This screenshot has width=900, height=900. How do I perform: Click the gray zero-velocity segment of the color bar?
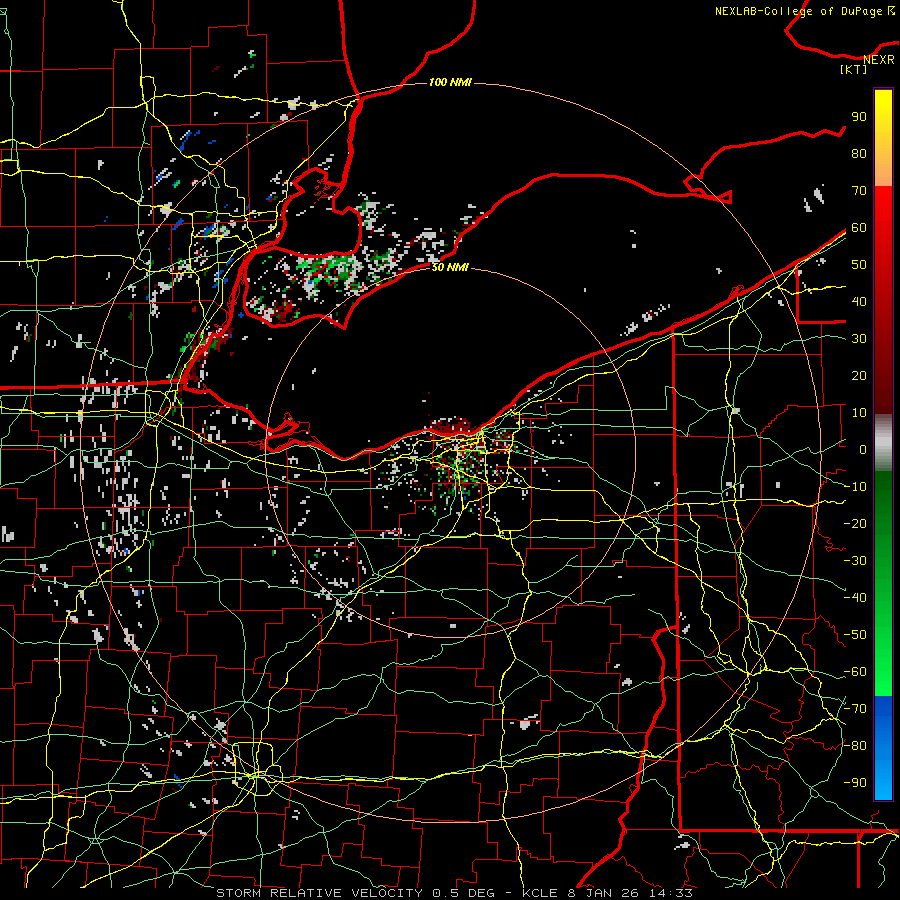pos(883,443)
